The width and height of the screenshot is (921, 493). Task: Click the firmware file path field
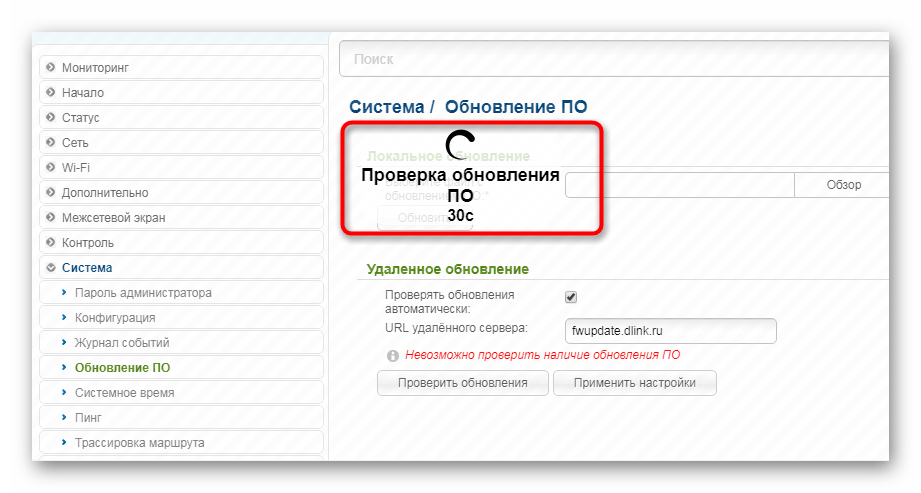click(680, 185)
